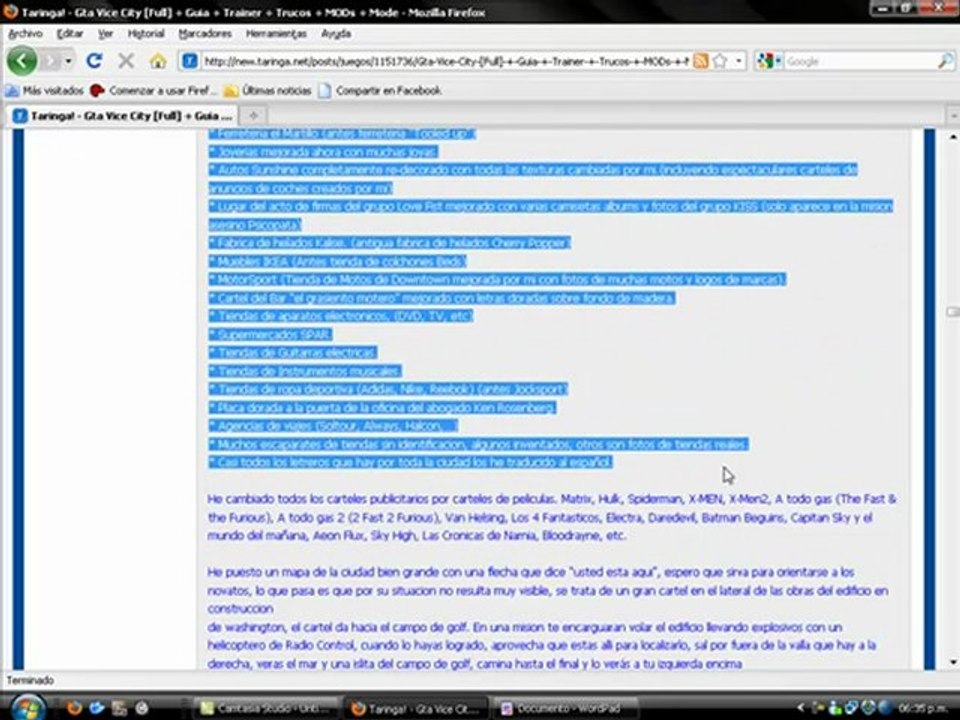Image resolution: width=960 pixels, height=720 pixels.
Task: Open the Google search engine selector
Action: (x=769, y=61)
